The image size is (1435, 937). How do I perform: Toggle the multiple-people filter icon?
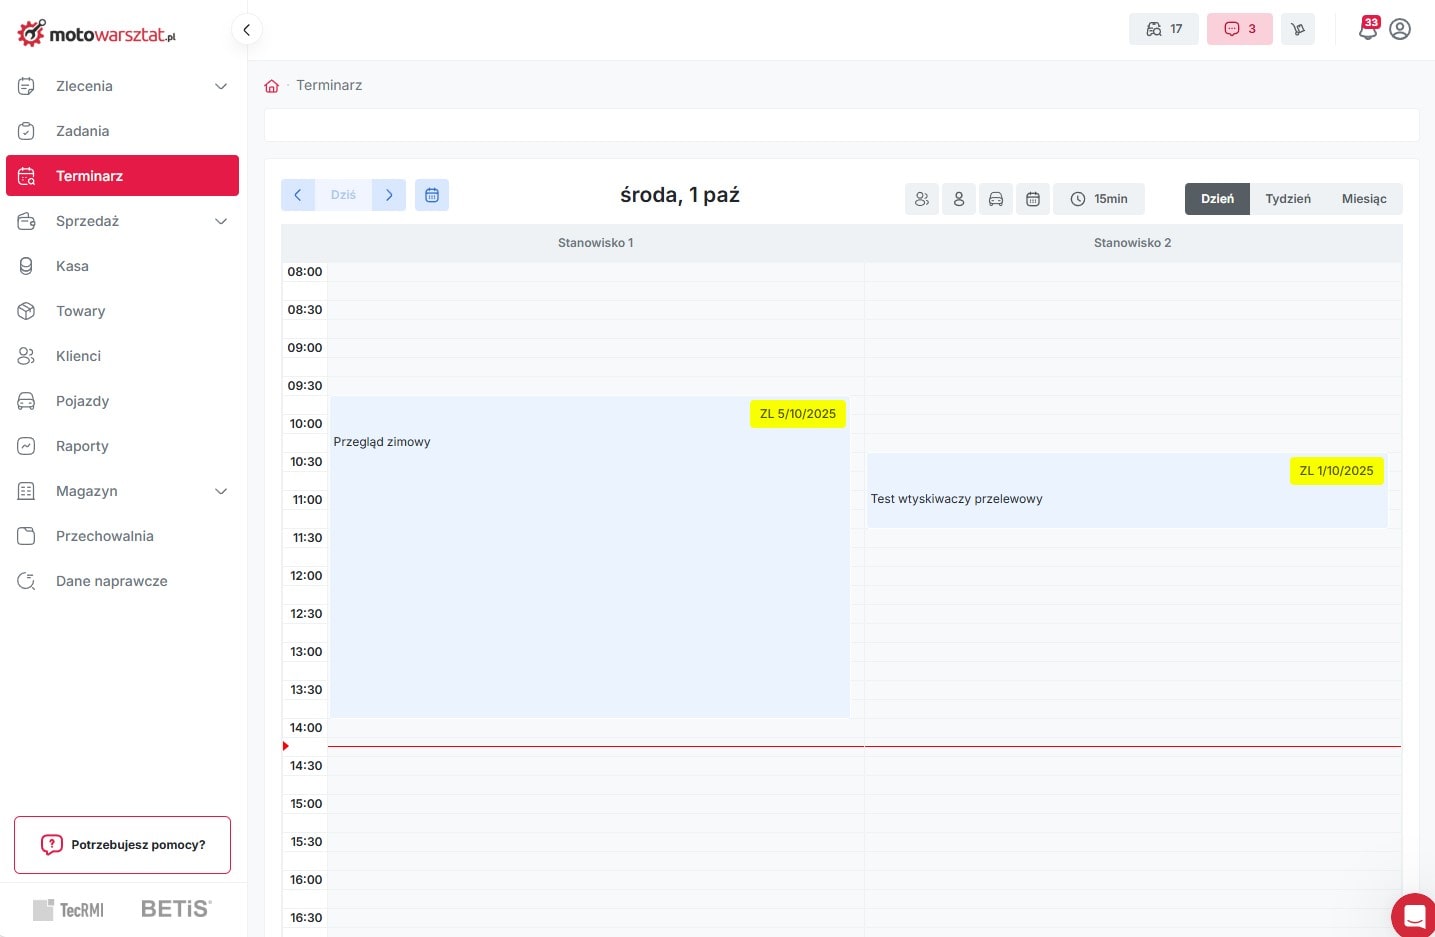[x=922, y=199]
